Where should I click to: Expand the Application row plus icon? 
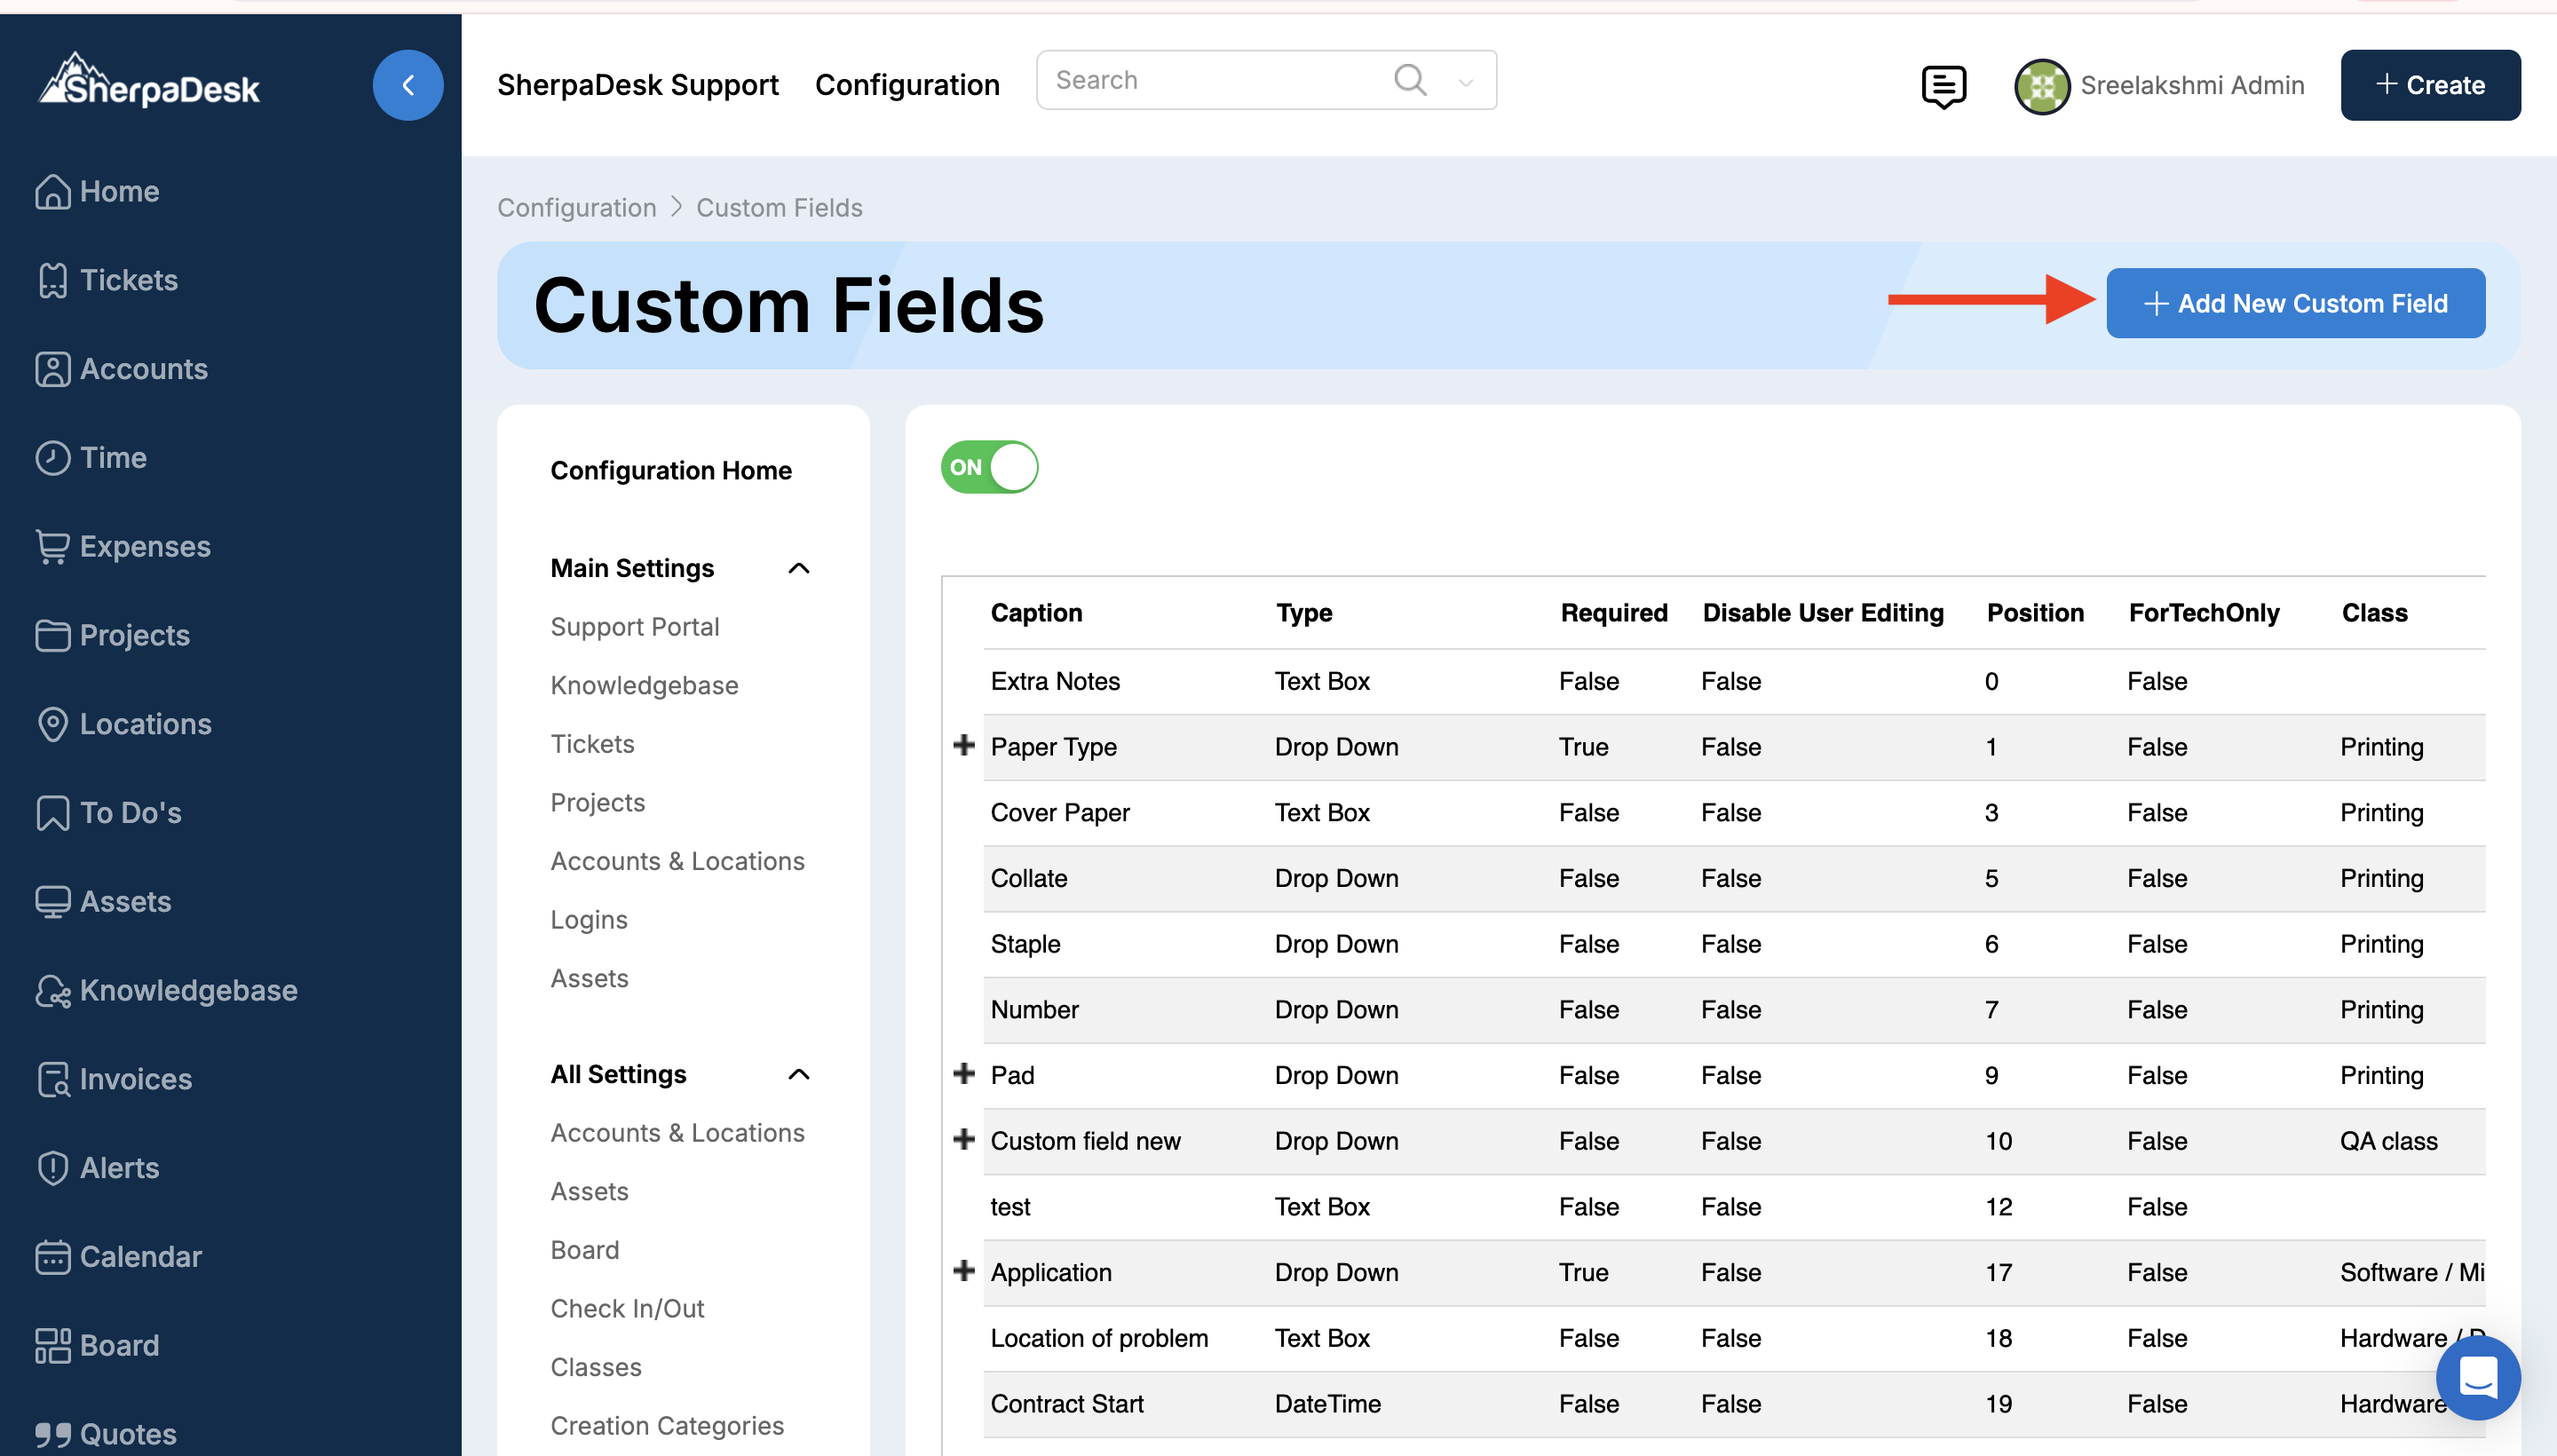tap(964, 1271)
